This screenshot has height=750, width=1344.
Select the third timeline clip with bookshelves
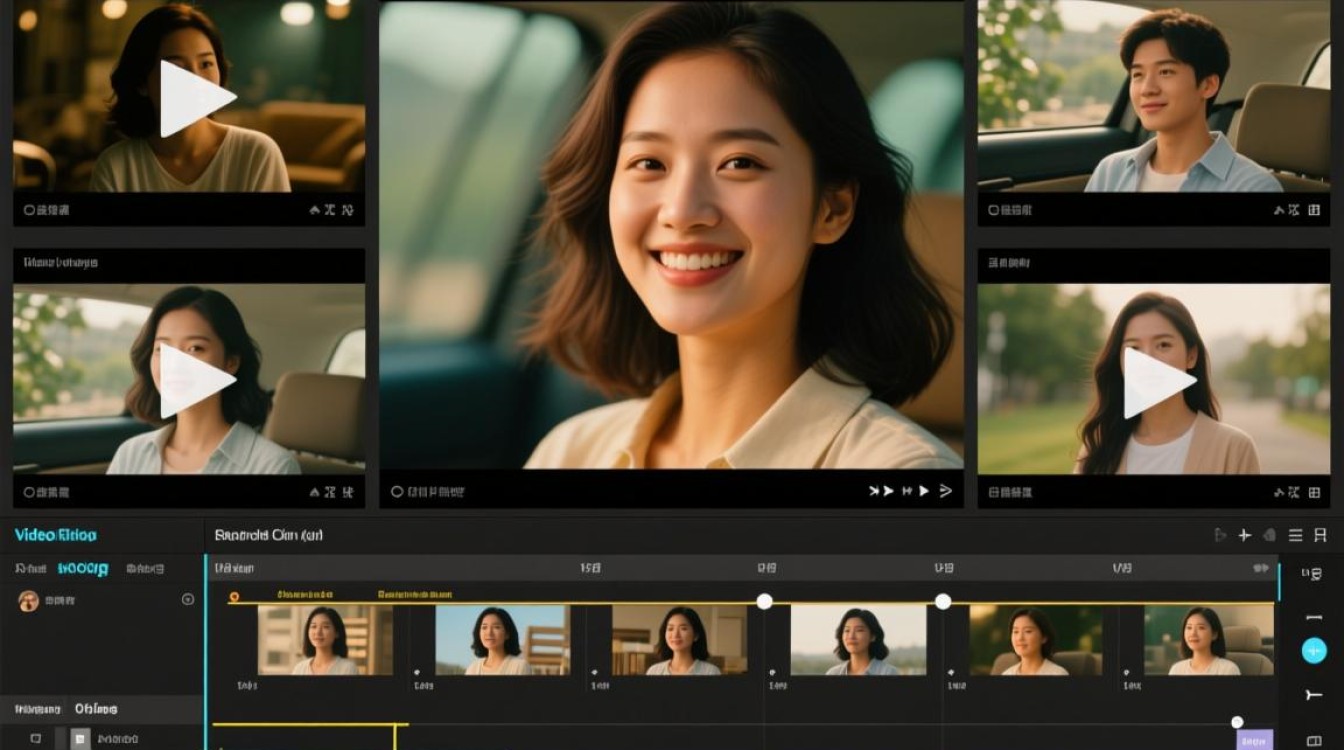pos(680,639)
